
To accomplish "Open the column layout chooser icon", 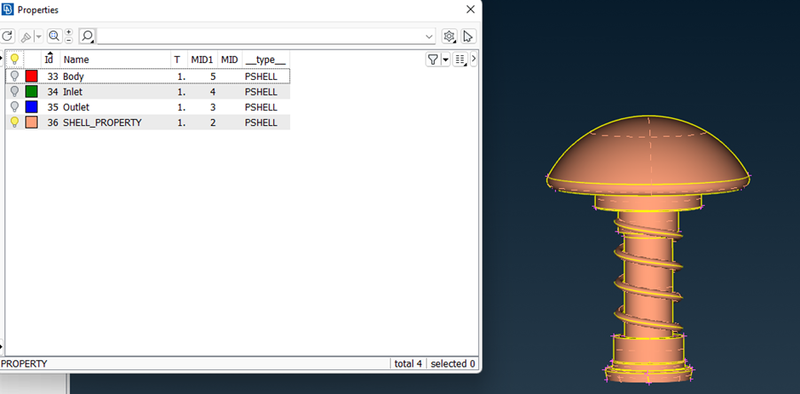I will (460, 60).
